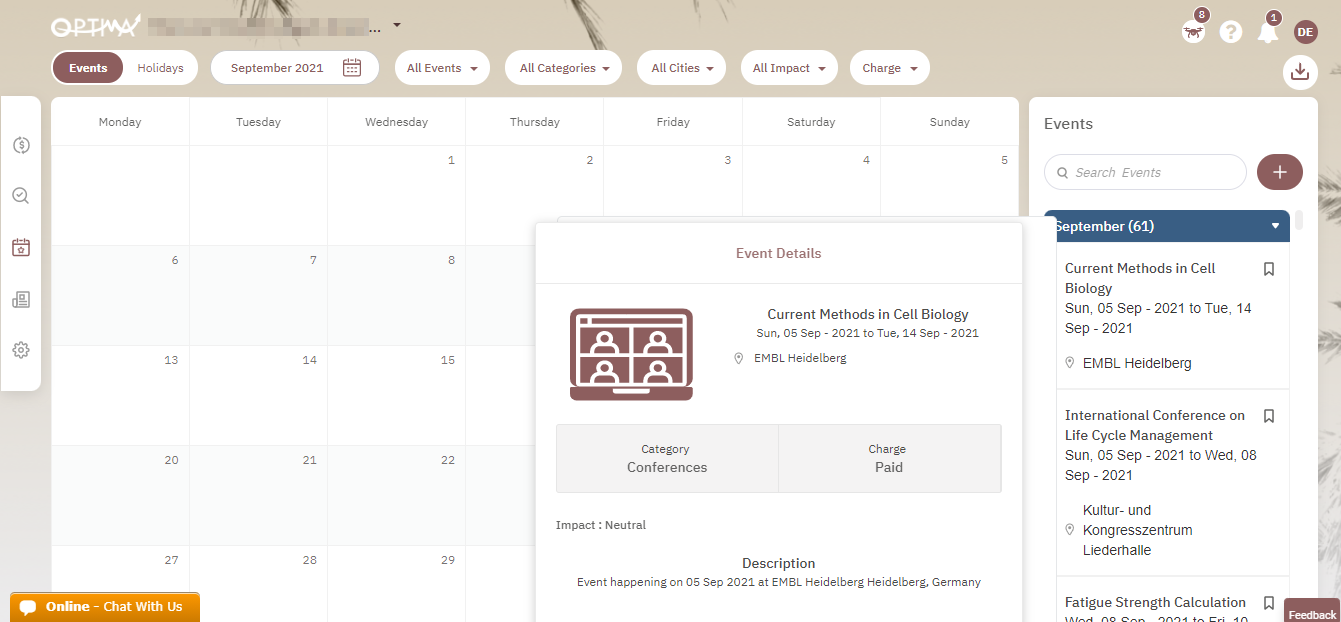1341x622 pixels.
Task: Open the Online Chat With Us widget
Action: 105,607
